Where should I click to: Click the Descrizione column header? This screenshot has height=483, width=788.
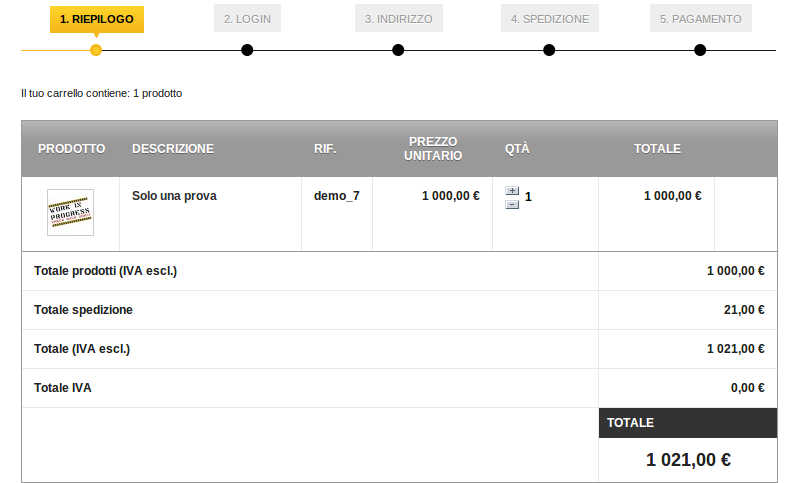coord(173,149)
